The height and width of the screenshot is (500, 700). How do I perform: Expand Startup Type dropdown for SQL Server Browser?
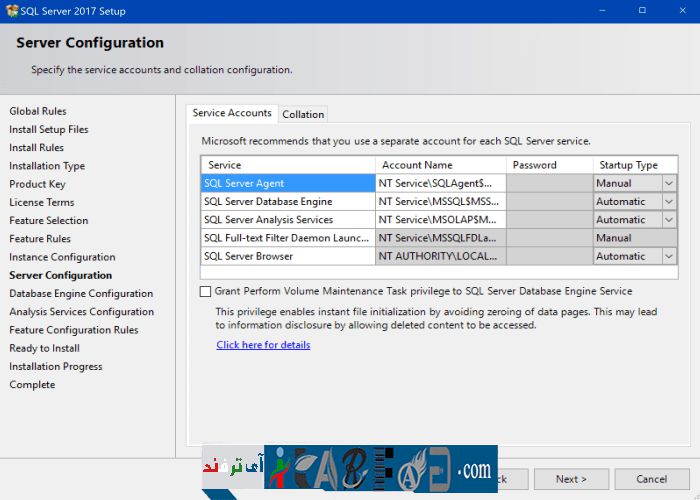[x=669, y=256]
